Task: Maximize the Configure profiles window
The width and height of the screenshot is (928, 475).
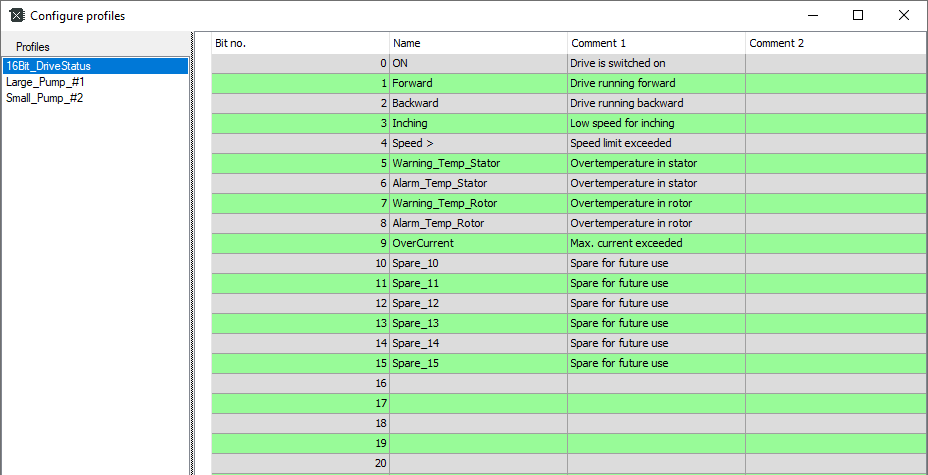Action: (x=858, y=15)
